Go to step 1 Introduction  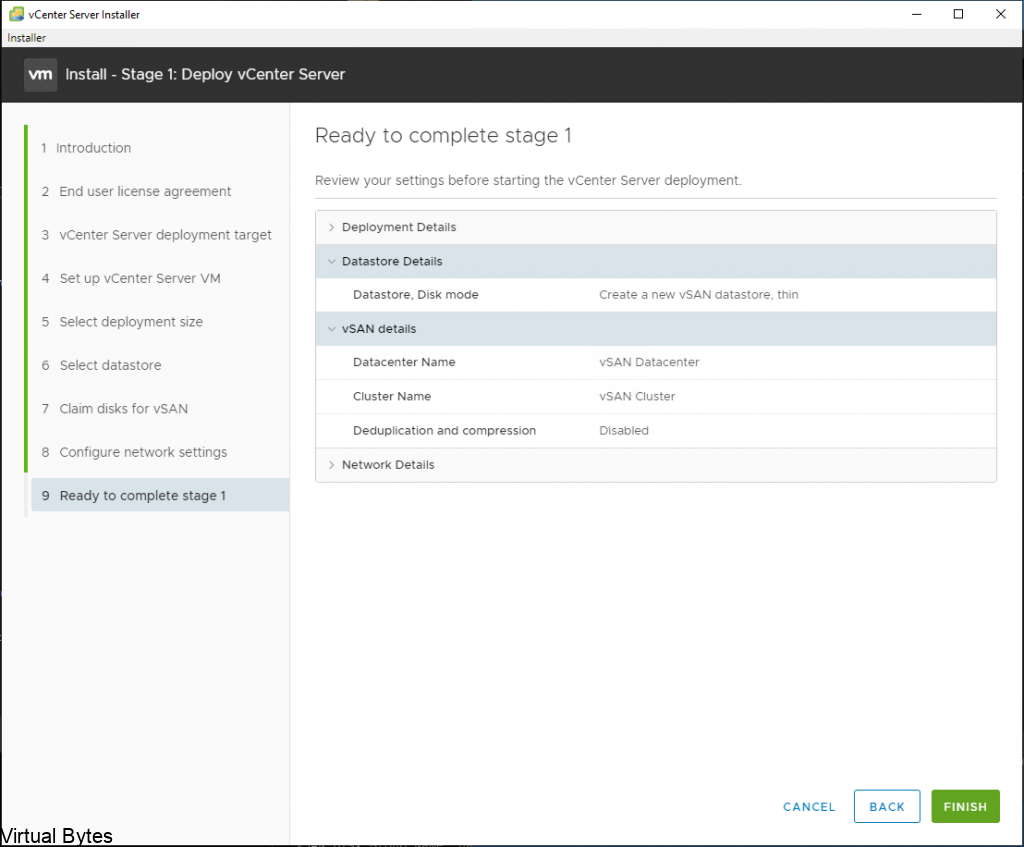pos(86,148)
